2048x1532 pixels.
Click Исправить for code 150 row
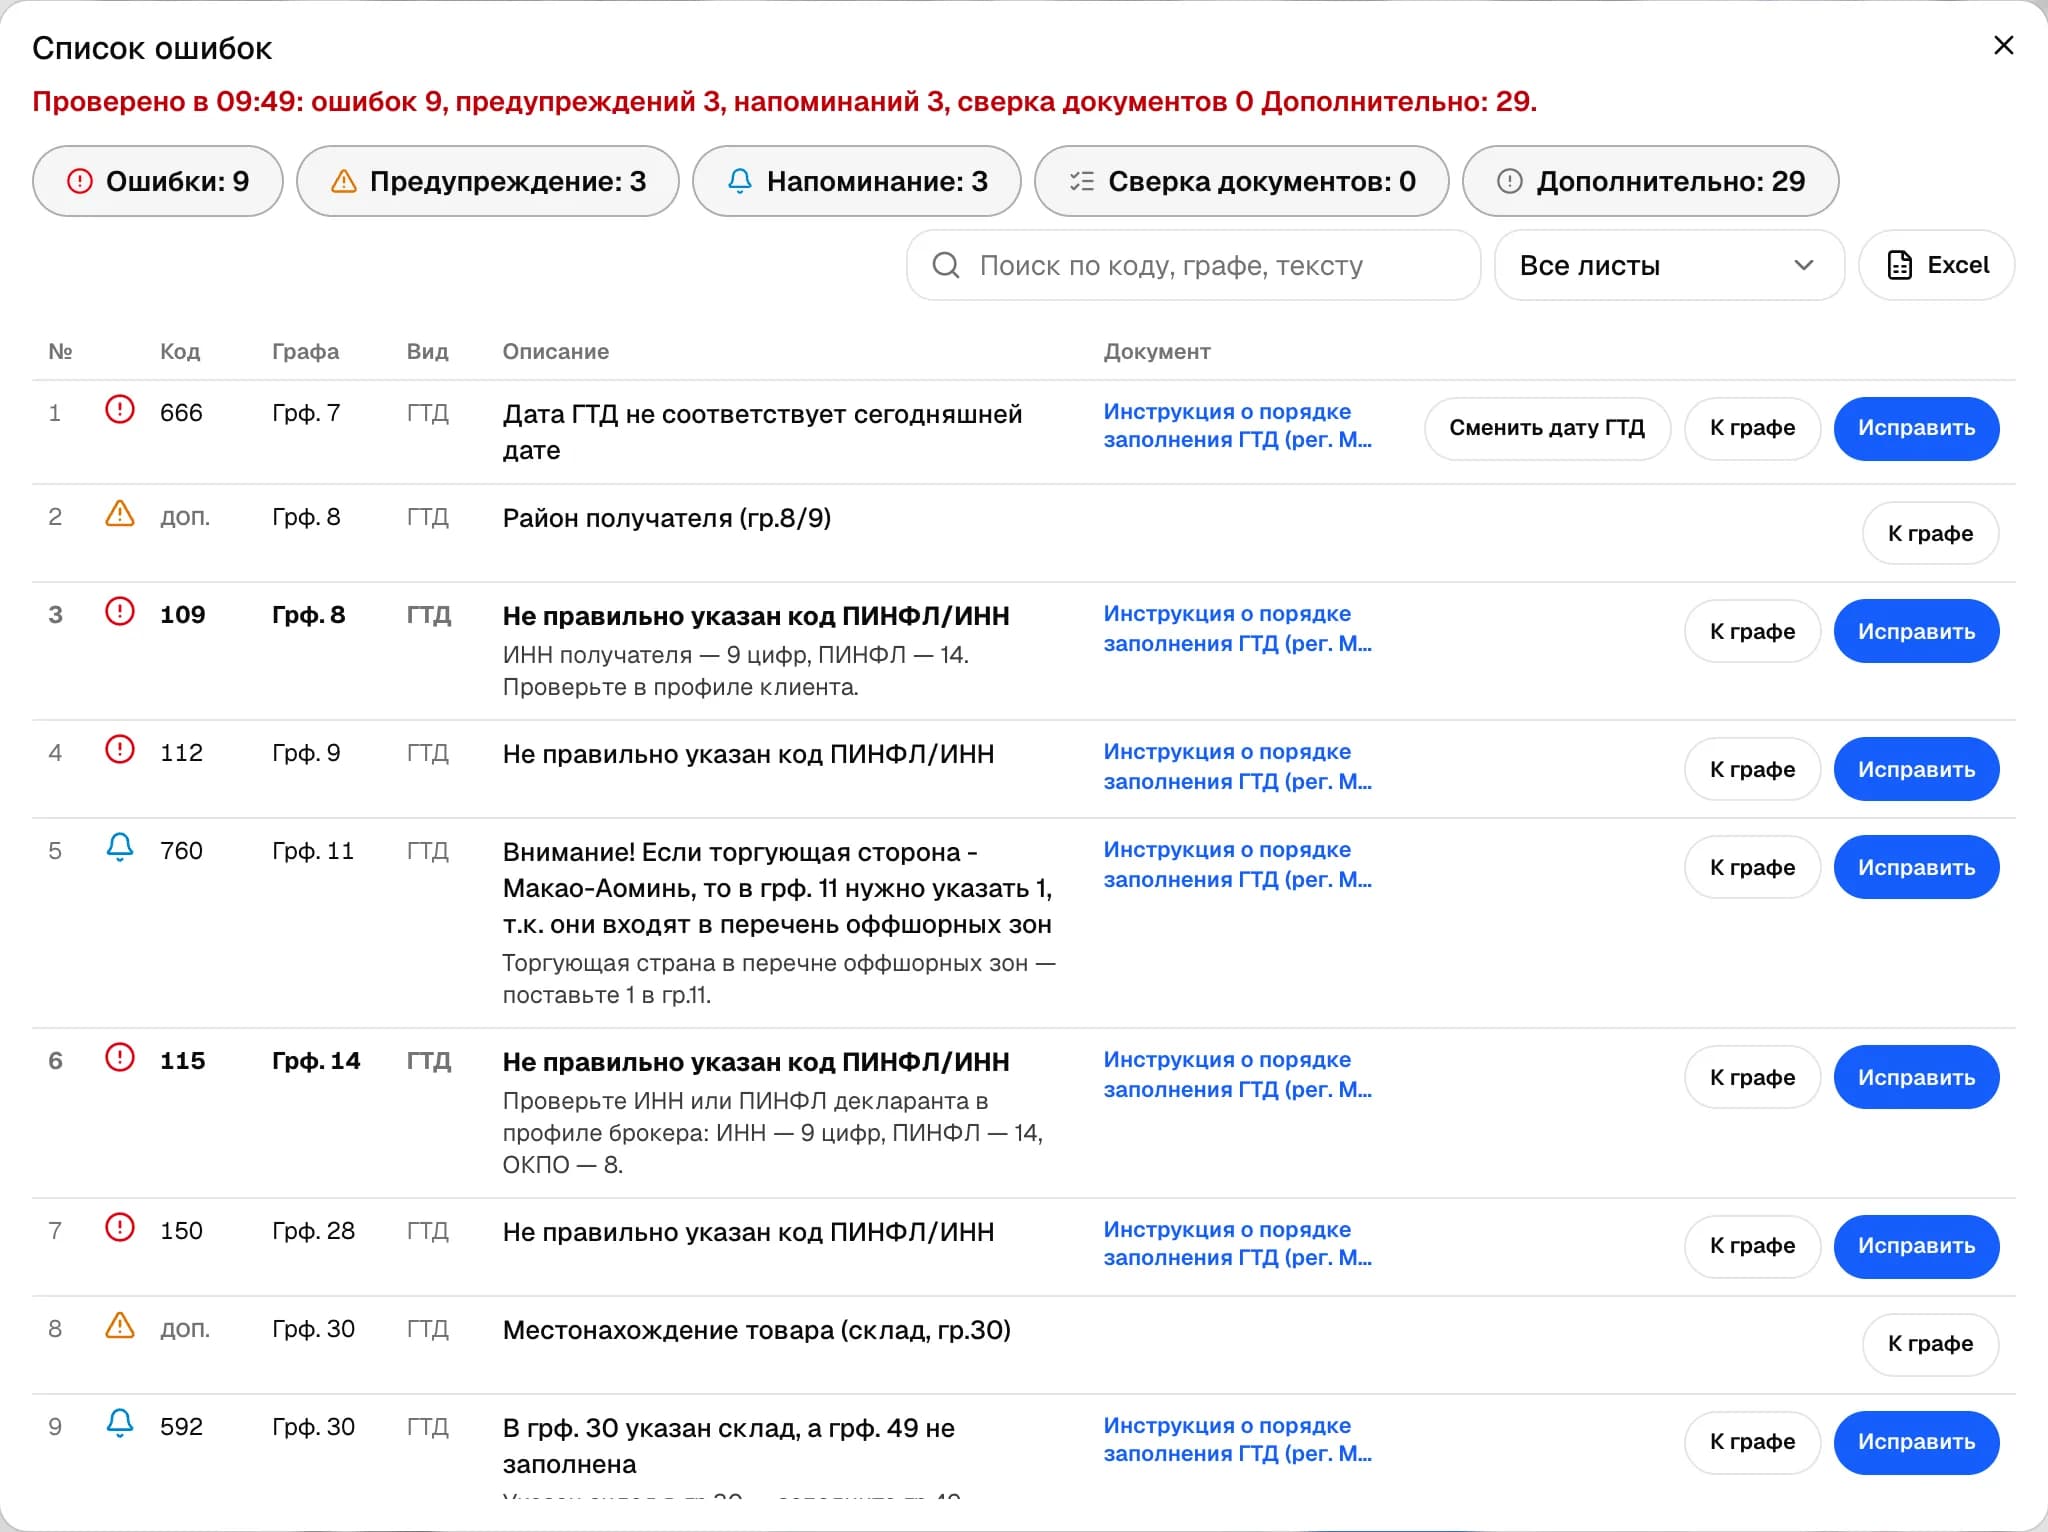pyautogui.click(x=1916, y=1246)
